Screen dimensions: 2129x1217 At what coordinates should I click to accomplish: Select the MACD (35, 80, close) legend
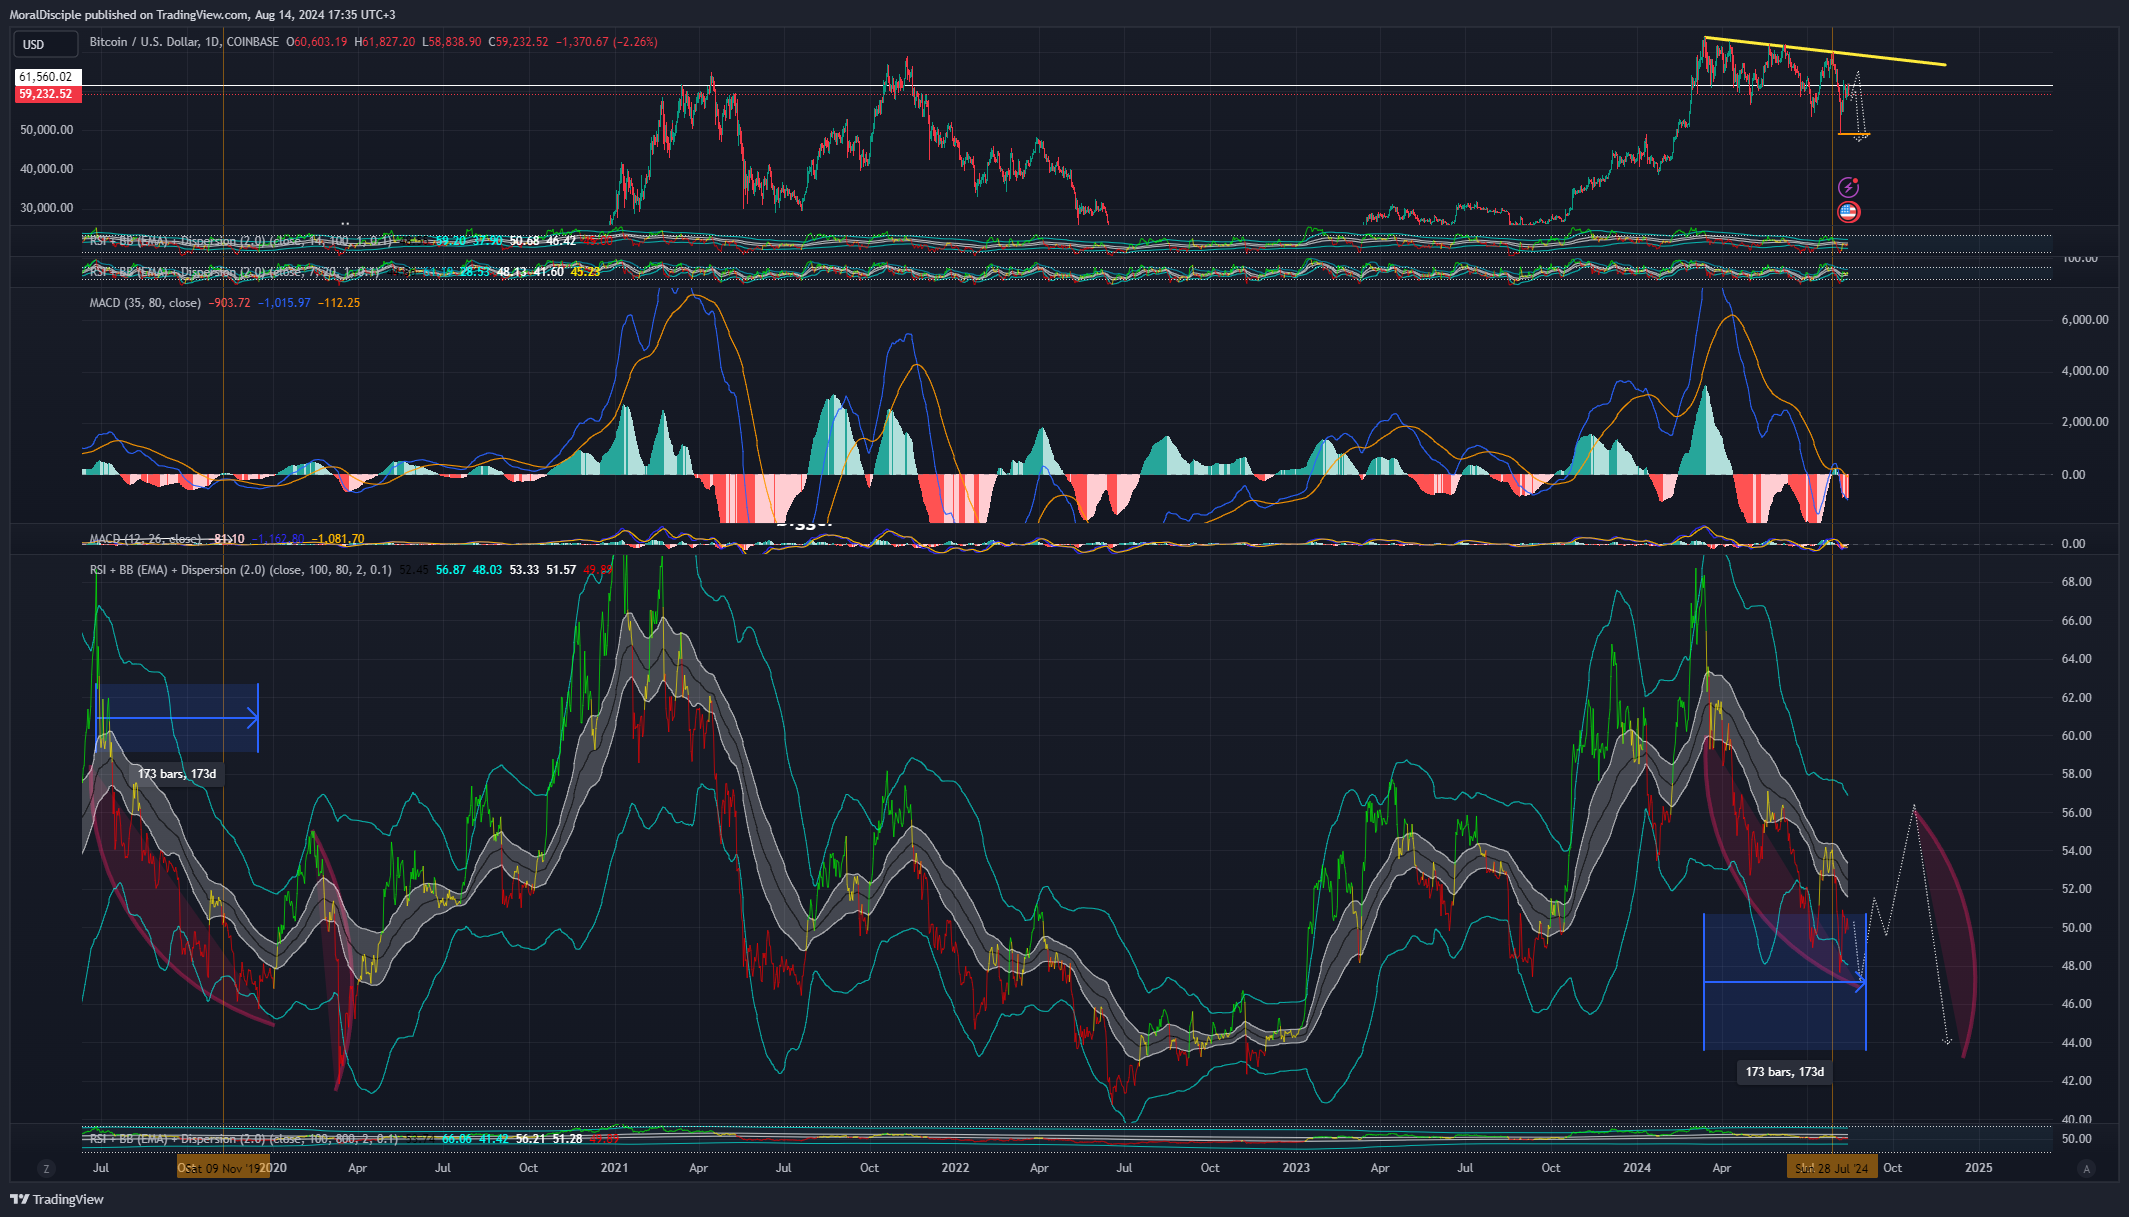[145, 303]
